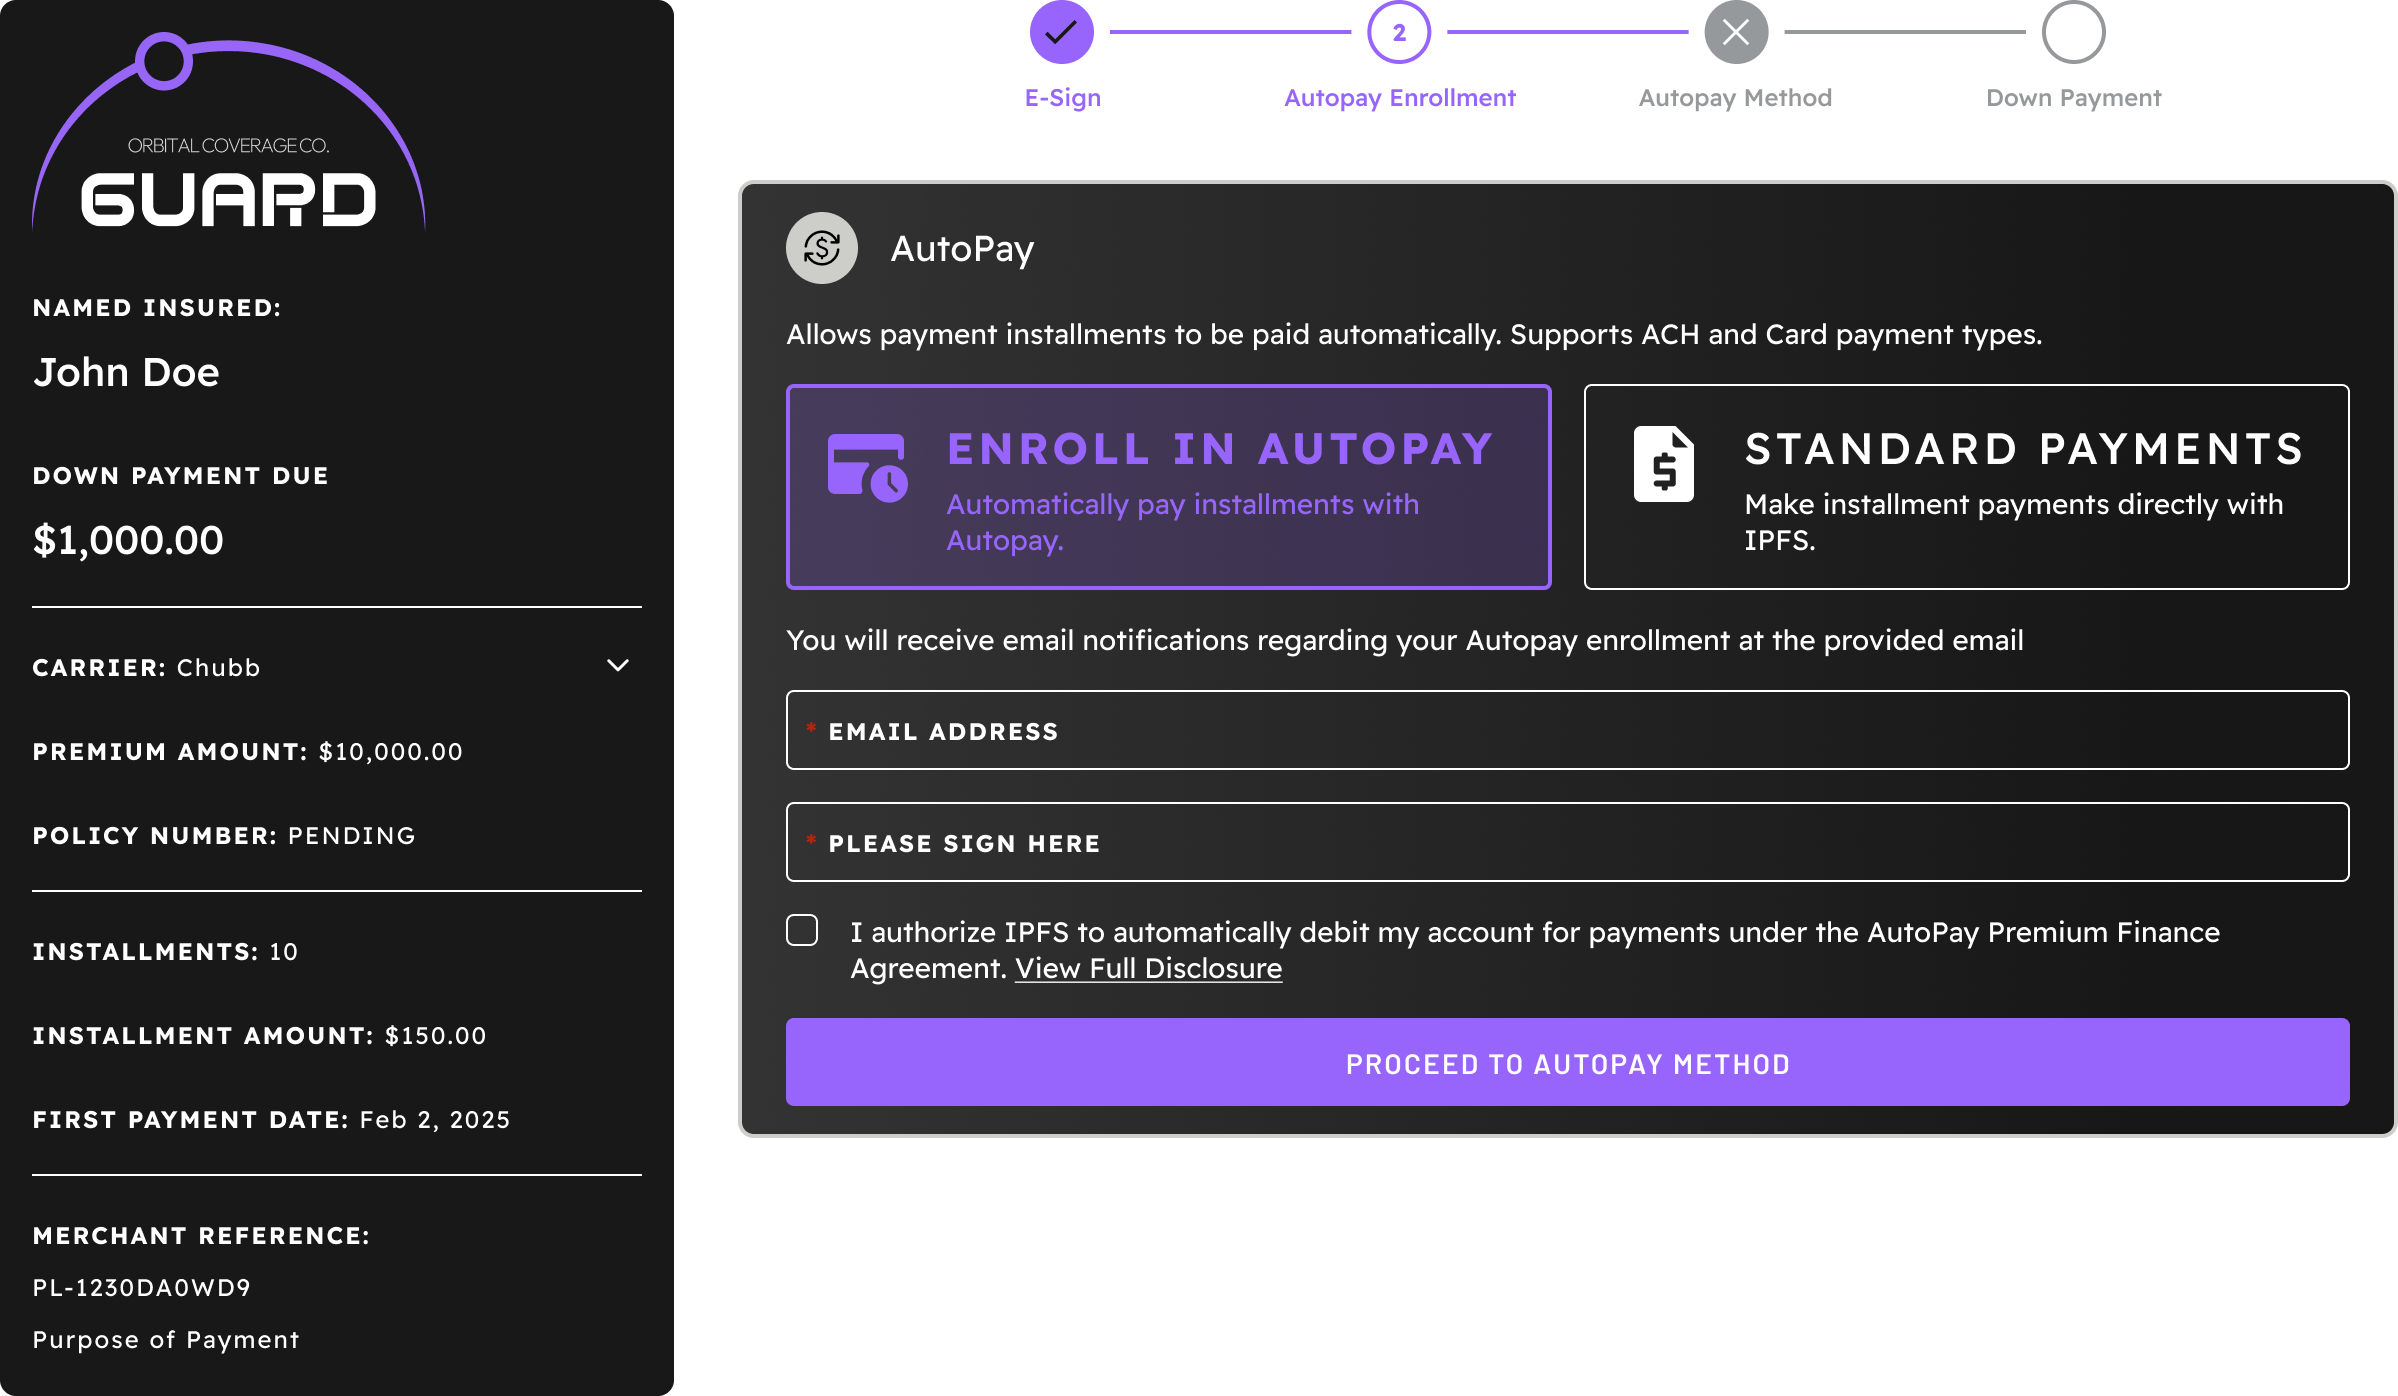
Task: Click the E-Sign completed checkmark step icon
Action: [1061, 32]
